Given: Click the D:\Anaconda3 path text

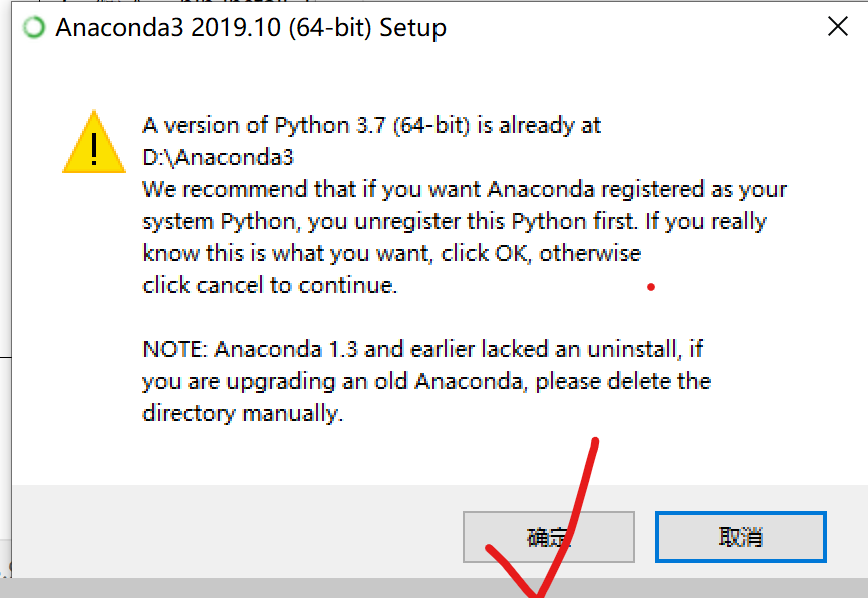Looking at the screenshot, I should (x=218, y=157).
